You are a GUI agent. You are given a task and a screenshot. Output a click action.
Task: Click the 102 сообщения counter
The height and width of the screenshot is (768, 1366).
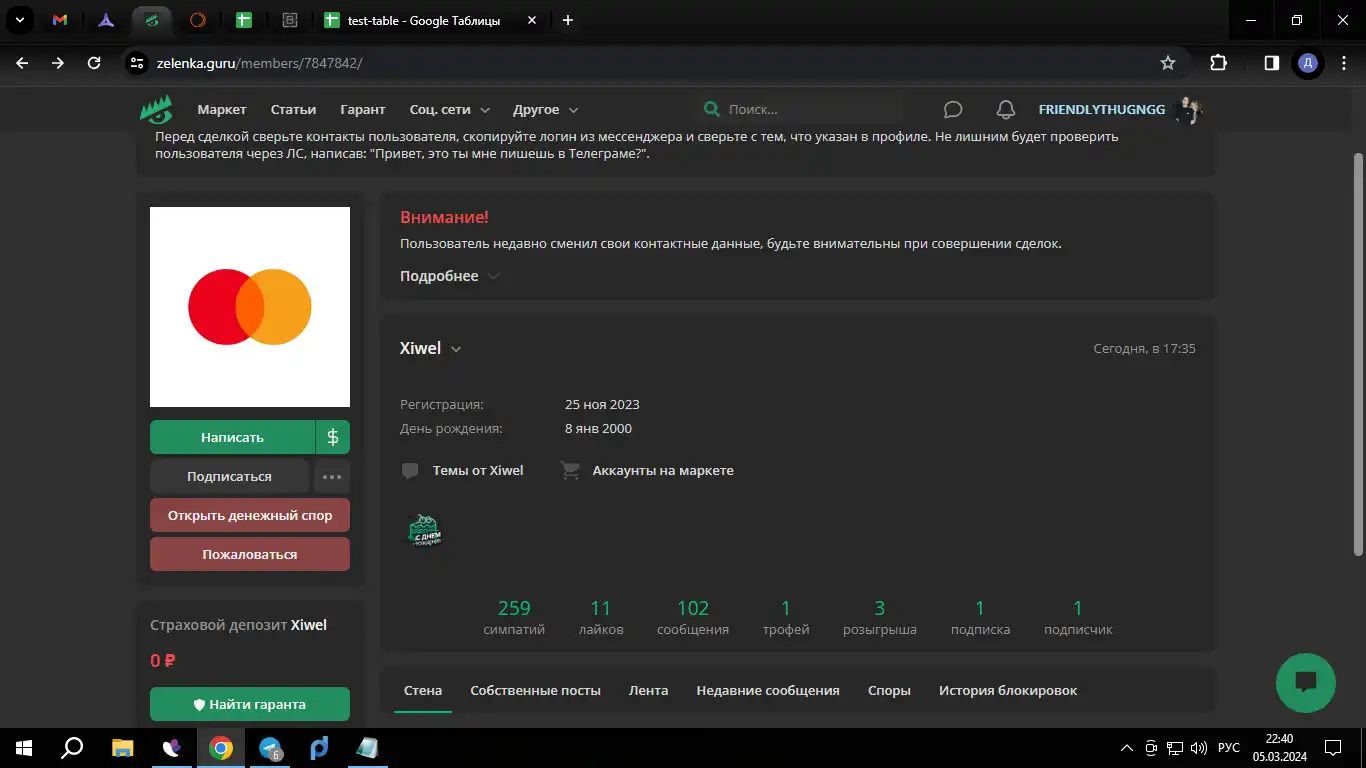(693, 618)
